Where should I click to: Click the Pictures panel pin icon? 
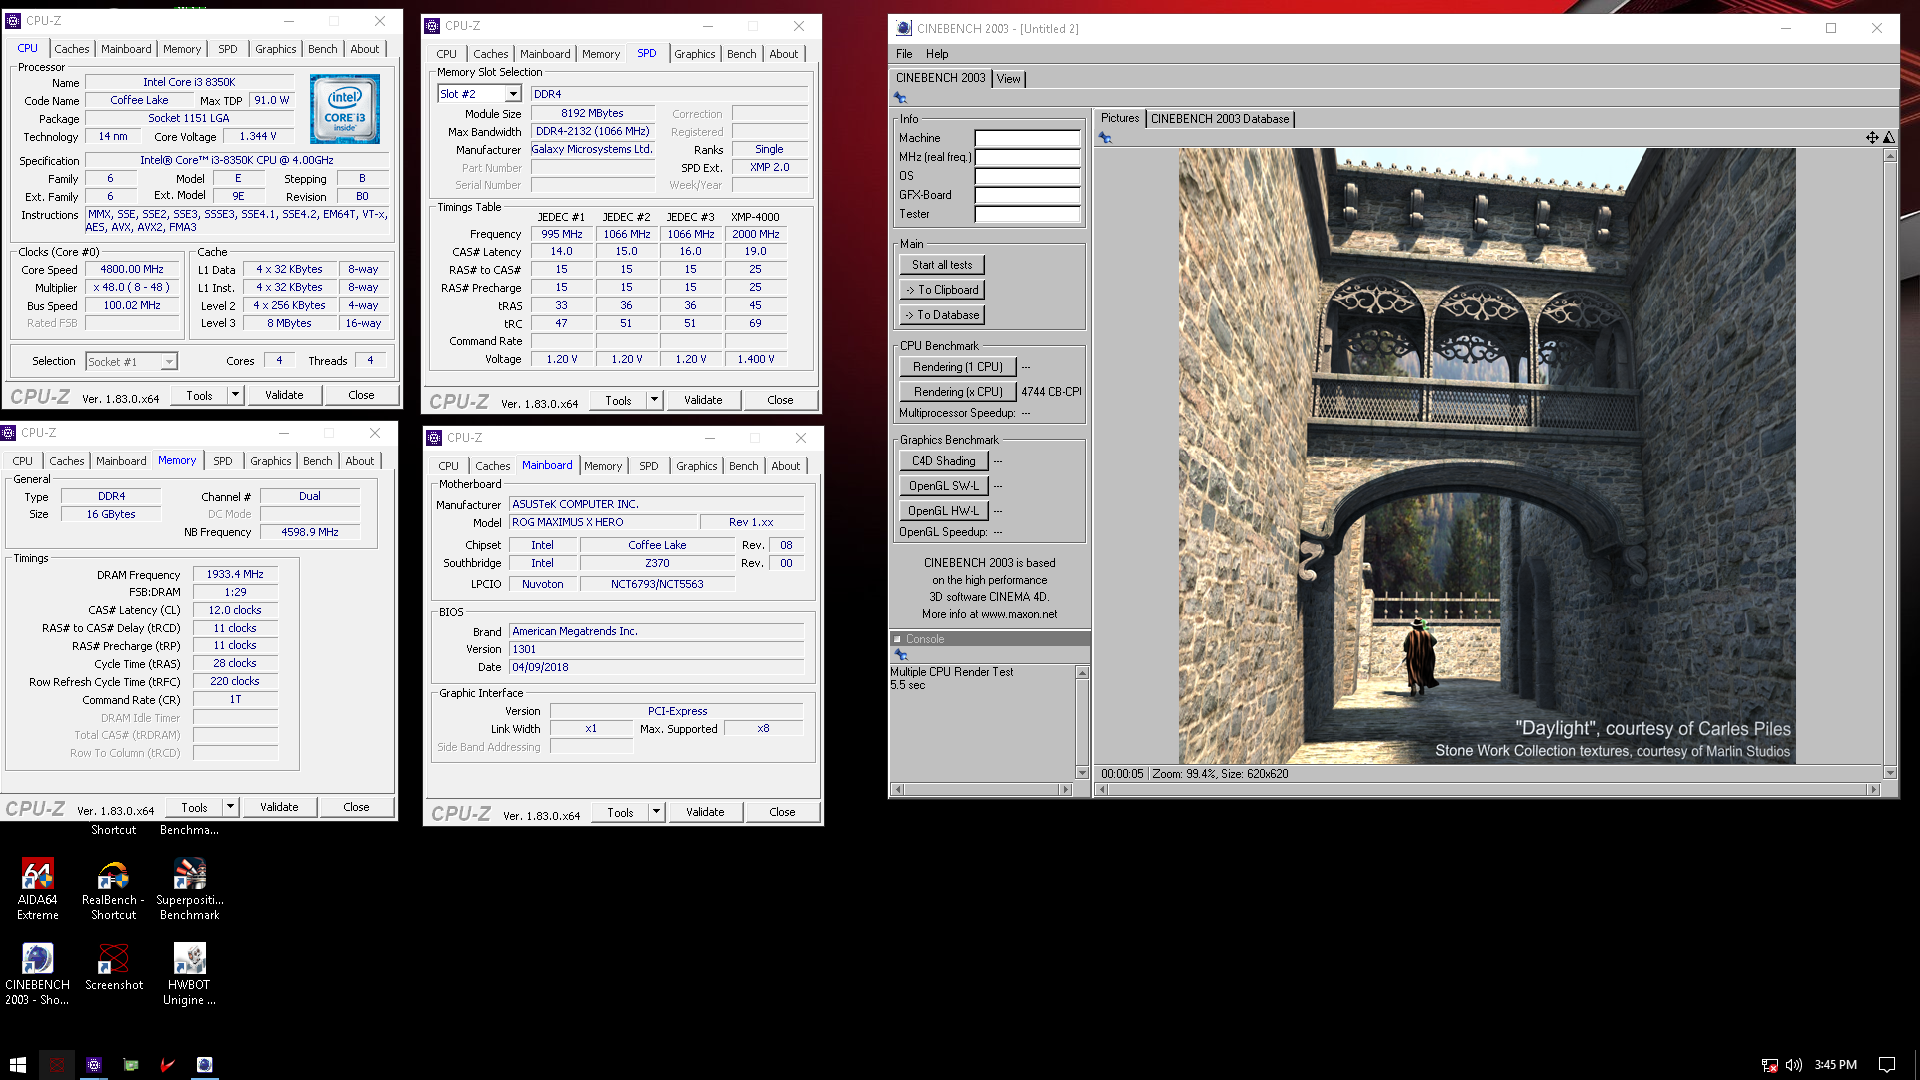(x=1105, y=138)
